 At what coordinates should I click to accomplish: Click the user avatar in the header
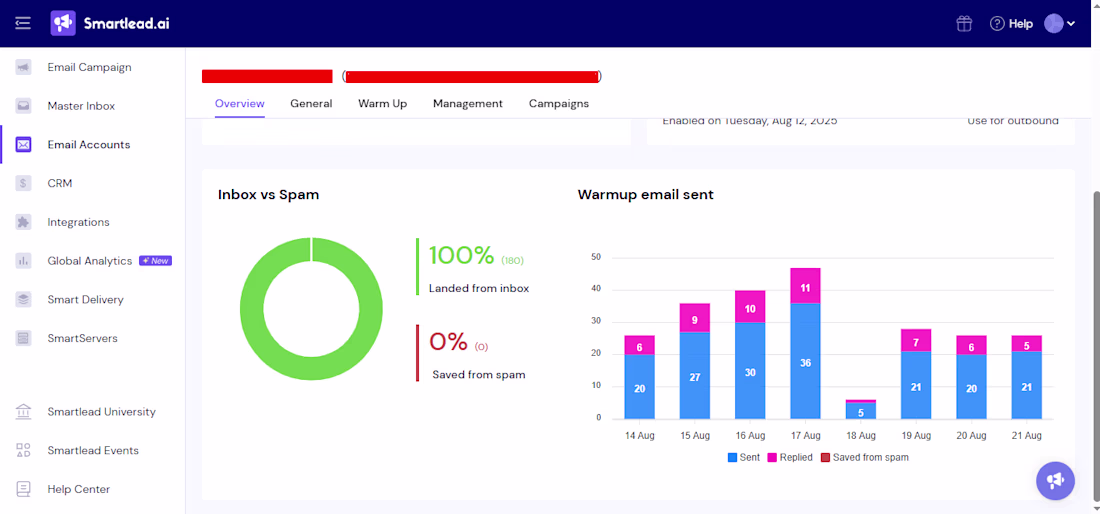[1054, 23]
